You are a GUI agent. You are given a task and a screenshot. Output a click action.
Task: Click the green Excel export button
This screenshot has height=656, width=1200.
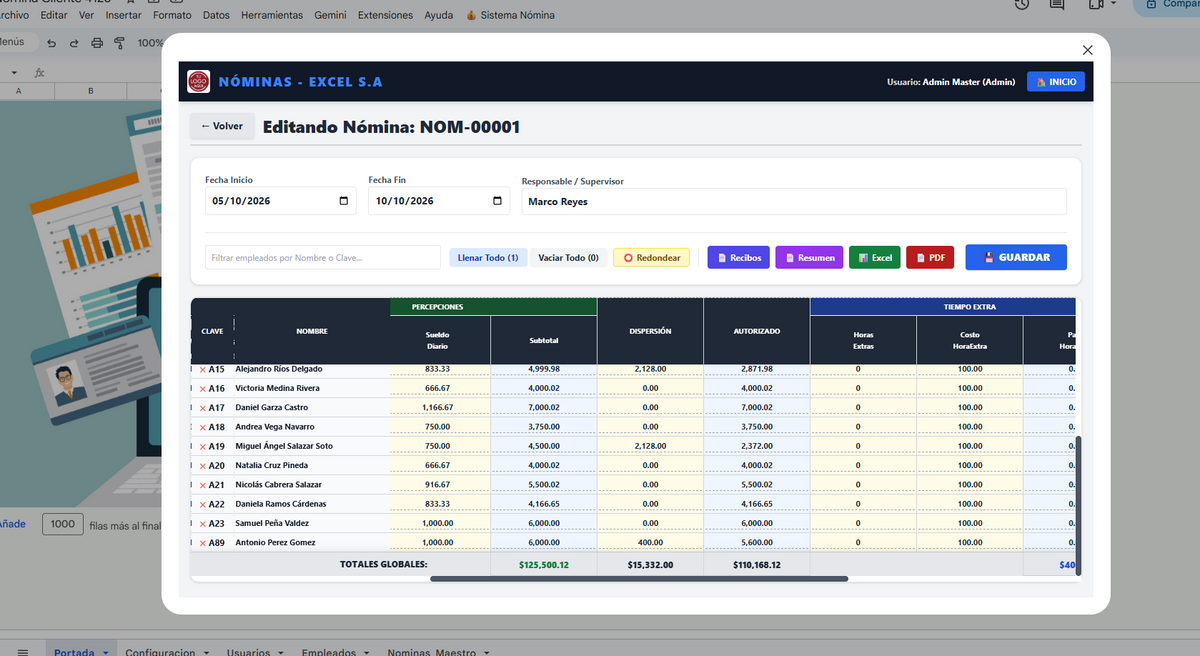pos(875,258)
